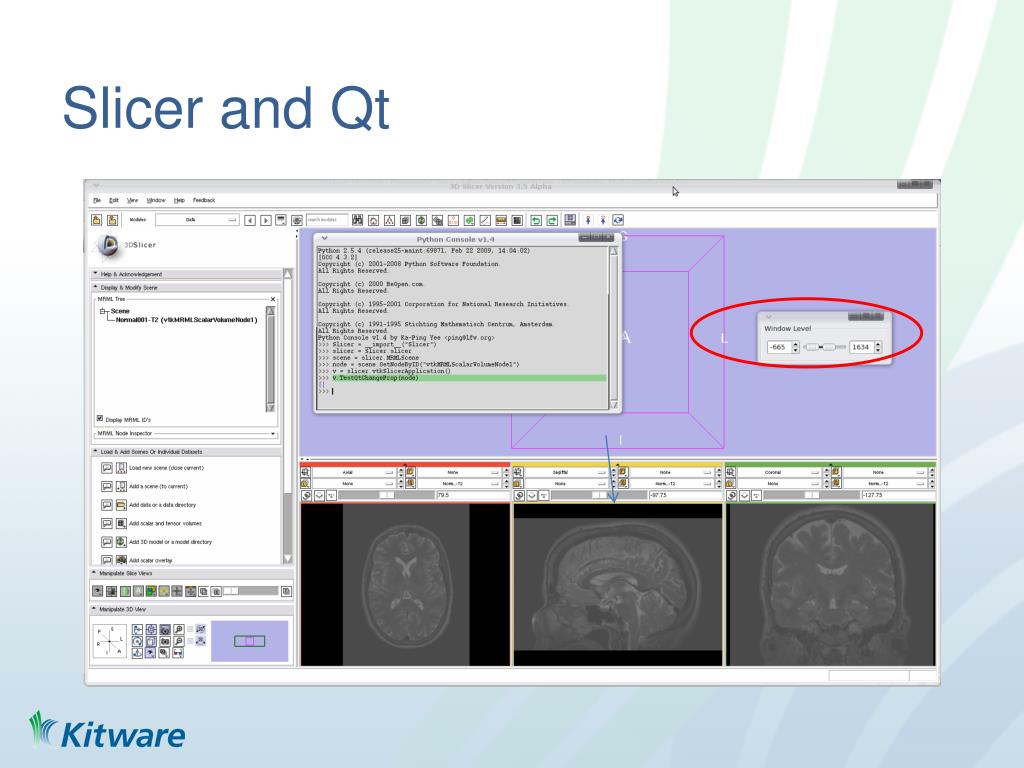This screenshot has width=1024, height=768.
Task: Click Add scalar overlay button
Action: pyautogui.click(x=121, y=560)
